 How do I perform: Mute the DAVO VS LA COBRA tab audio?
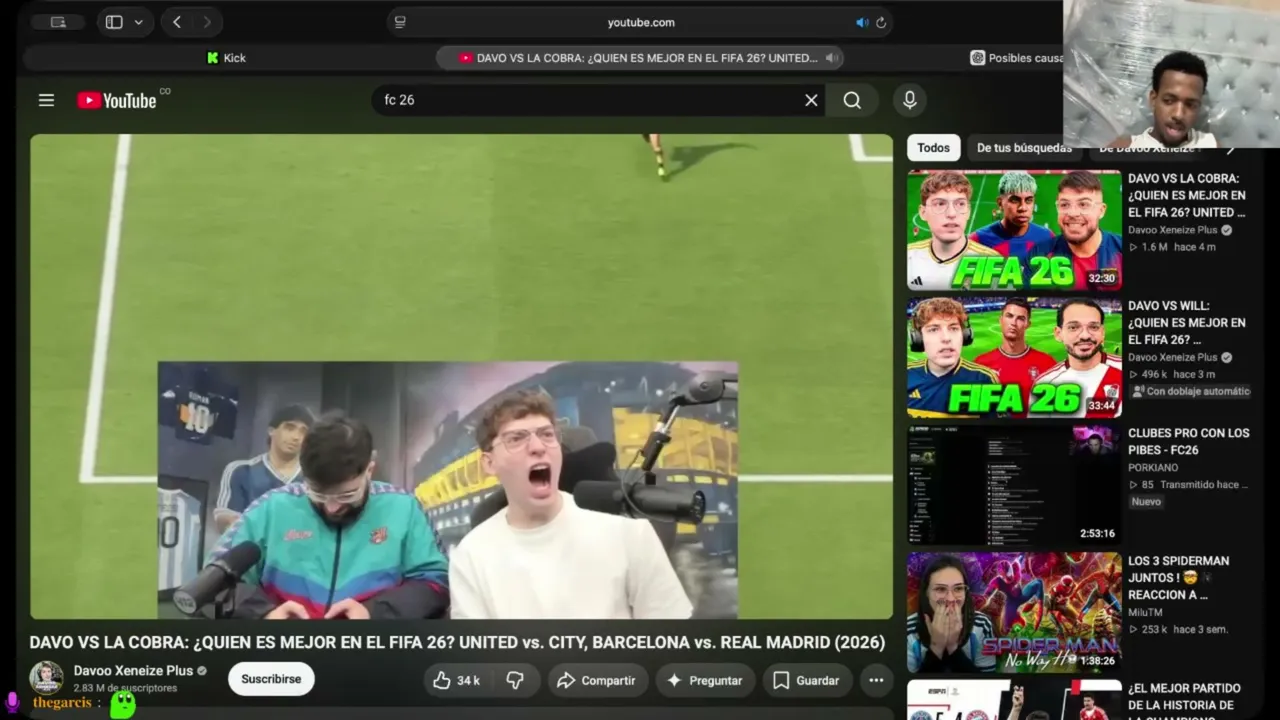coord(831,58)
